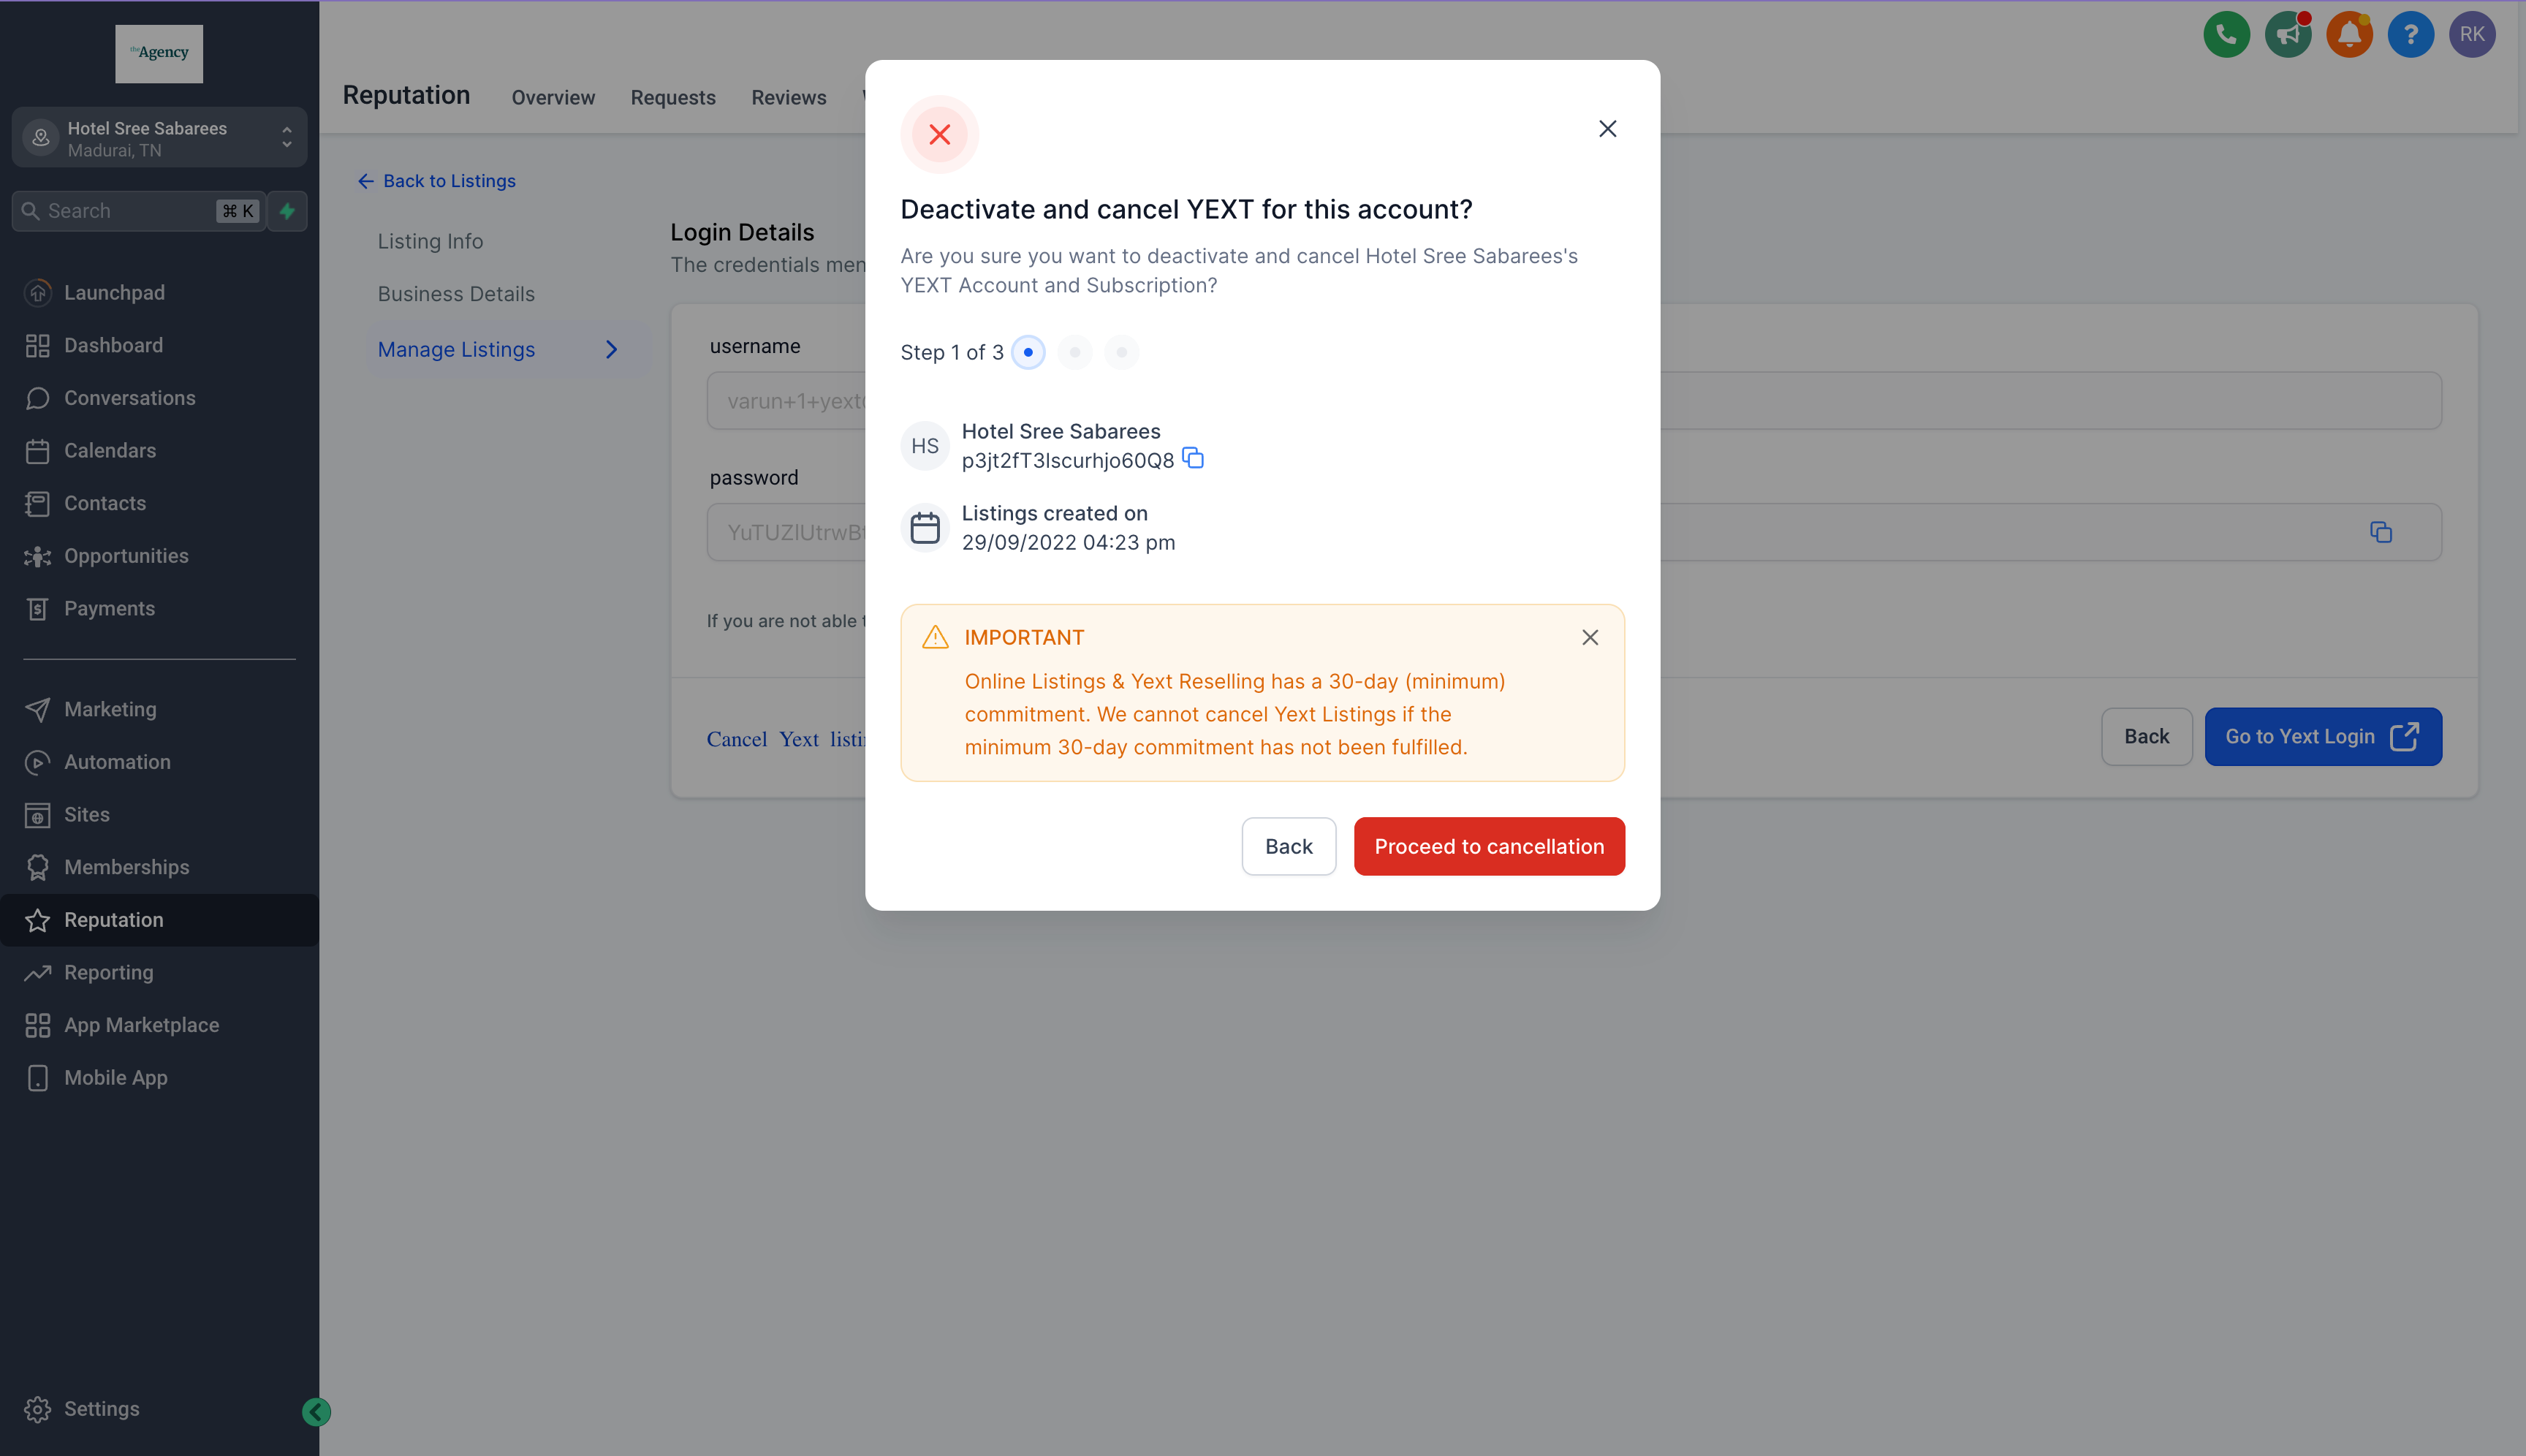The image size is (2526, 1456).
Task: Click Proceed to cancellation button
Action: 1489,845
